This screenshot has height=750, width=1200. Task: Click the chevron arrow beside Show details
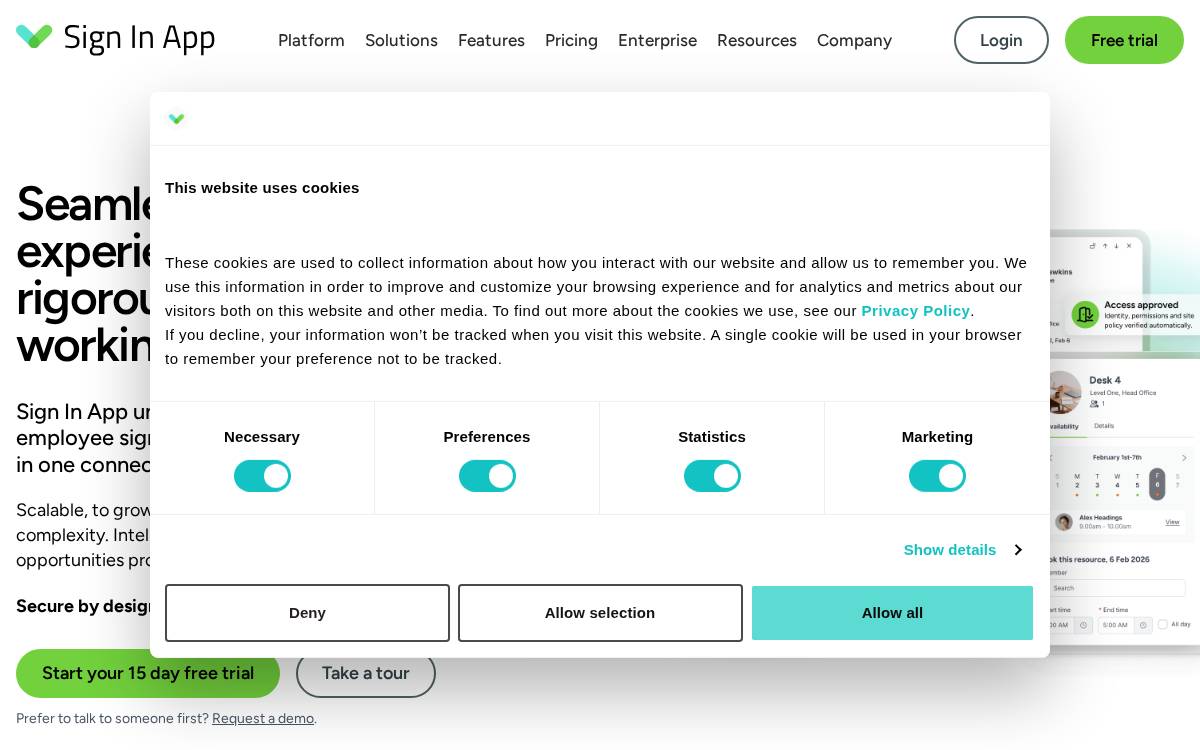(x=1017, y=550)
